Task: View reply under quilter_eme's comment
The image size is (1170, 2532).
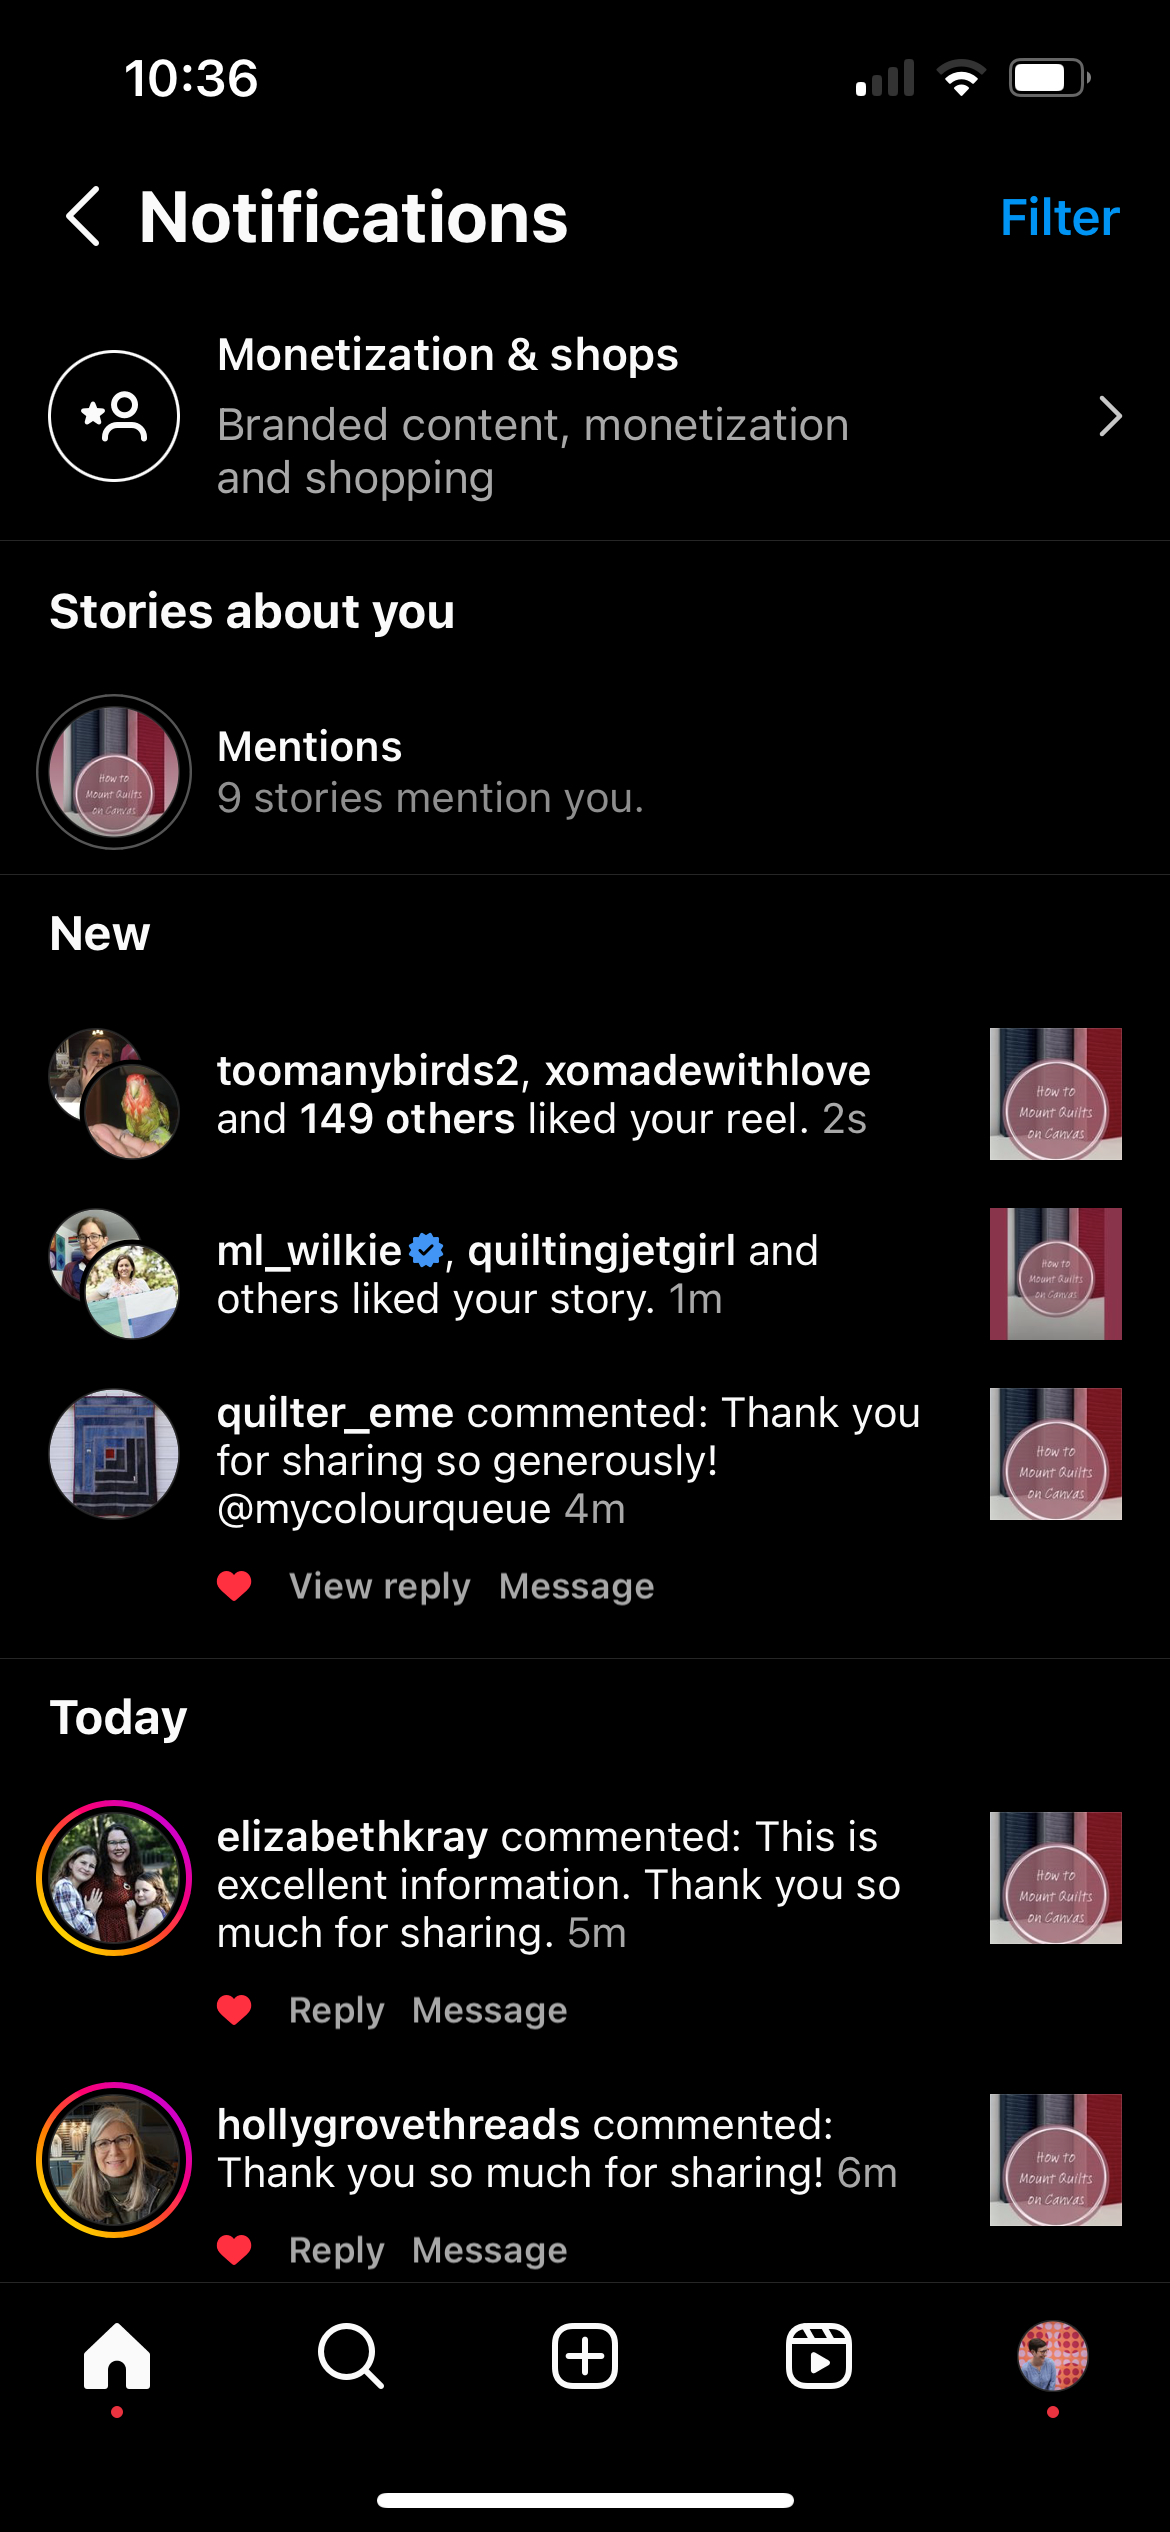Action: click(380, 1586)
